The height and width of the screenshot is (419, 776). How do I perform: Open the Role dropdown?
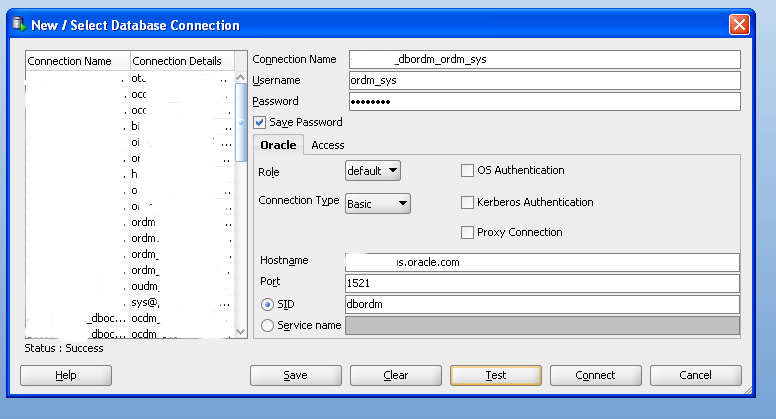click(x=373, y=171)
